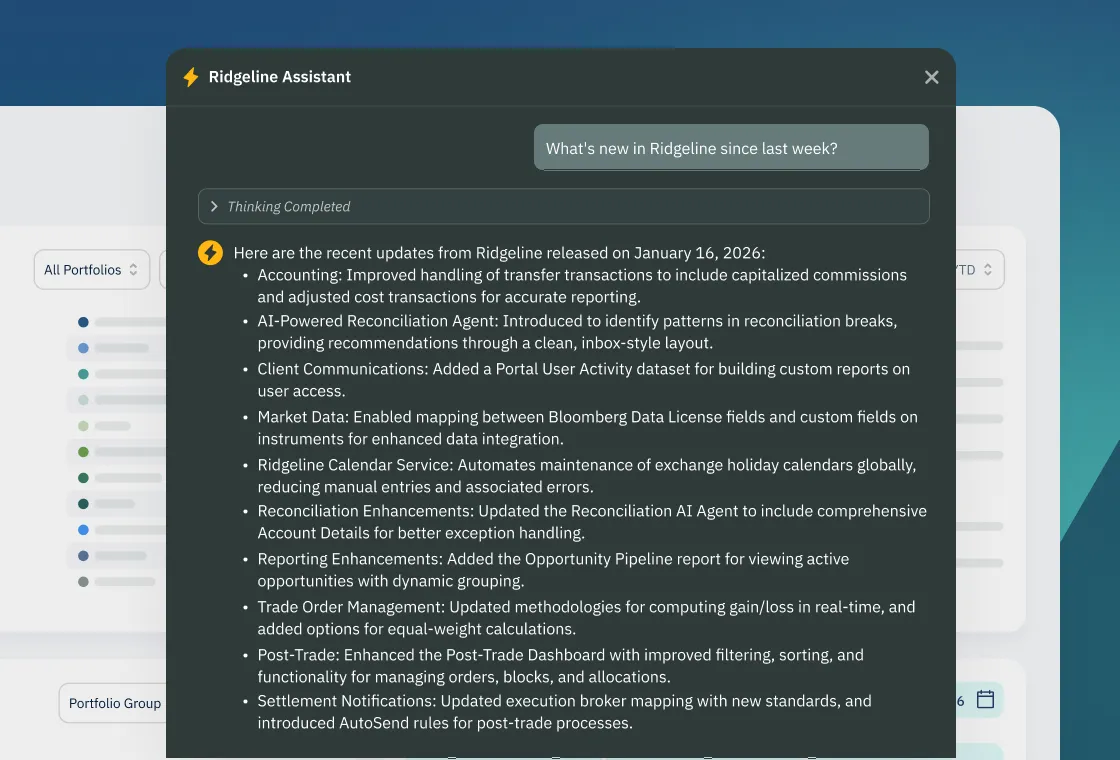Select the Ridgeline Calendar Service bullet
Image resolution: width=1120 pixels, height=760 pixels.
586,476
